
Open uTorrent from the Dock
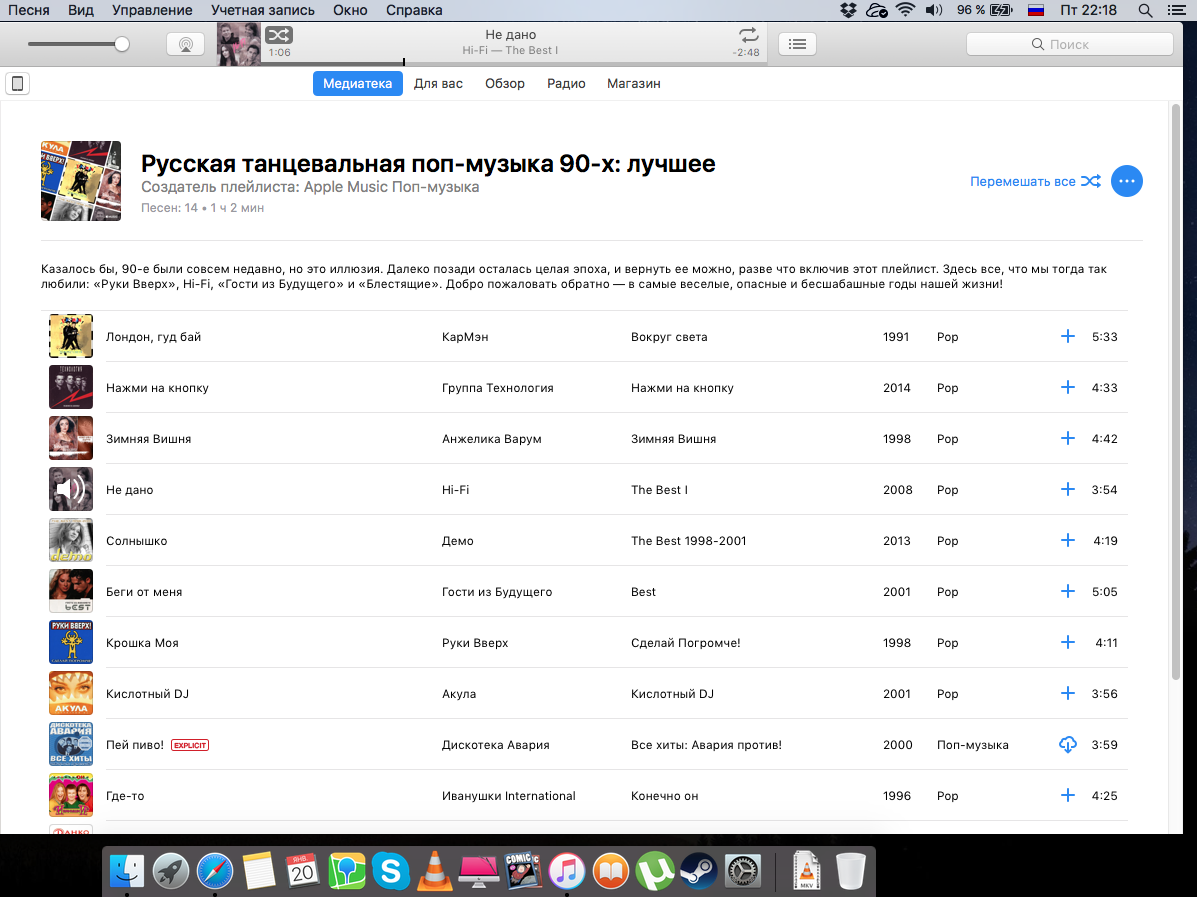click(x=654, y=871)
